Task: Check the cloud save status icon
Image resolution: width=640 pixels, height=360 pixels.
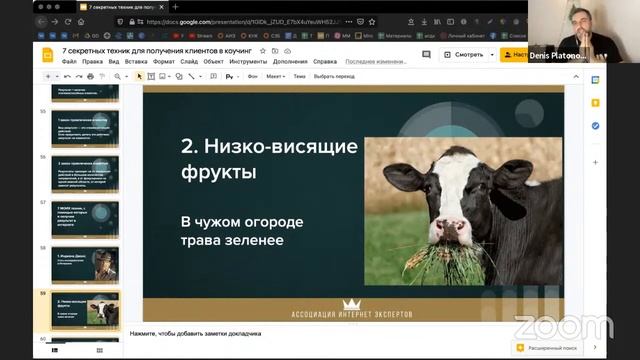Action: pos(288,51)
